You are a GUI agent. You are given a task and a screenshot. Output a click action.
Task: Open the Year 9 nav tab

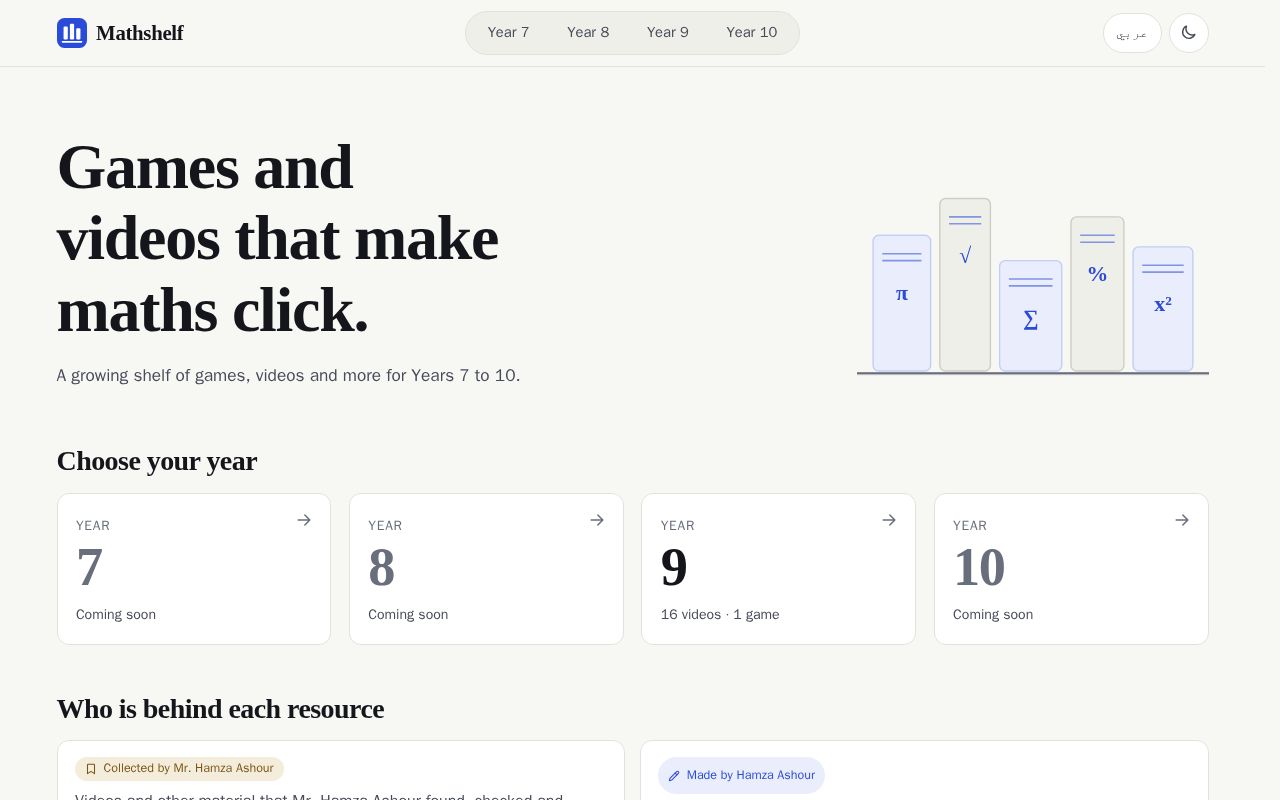(667, 33)
